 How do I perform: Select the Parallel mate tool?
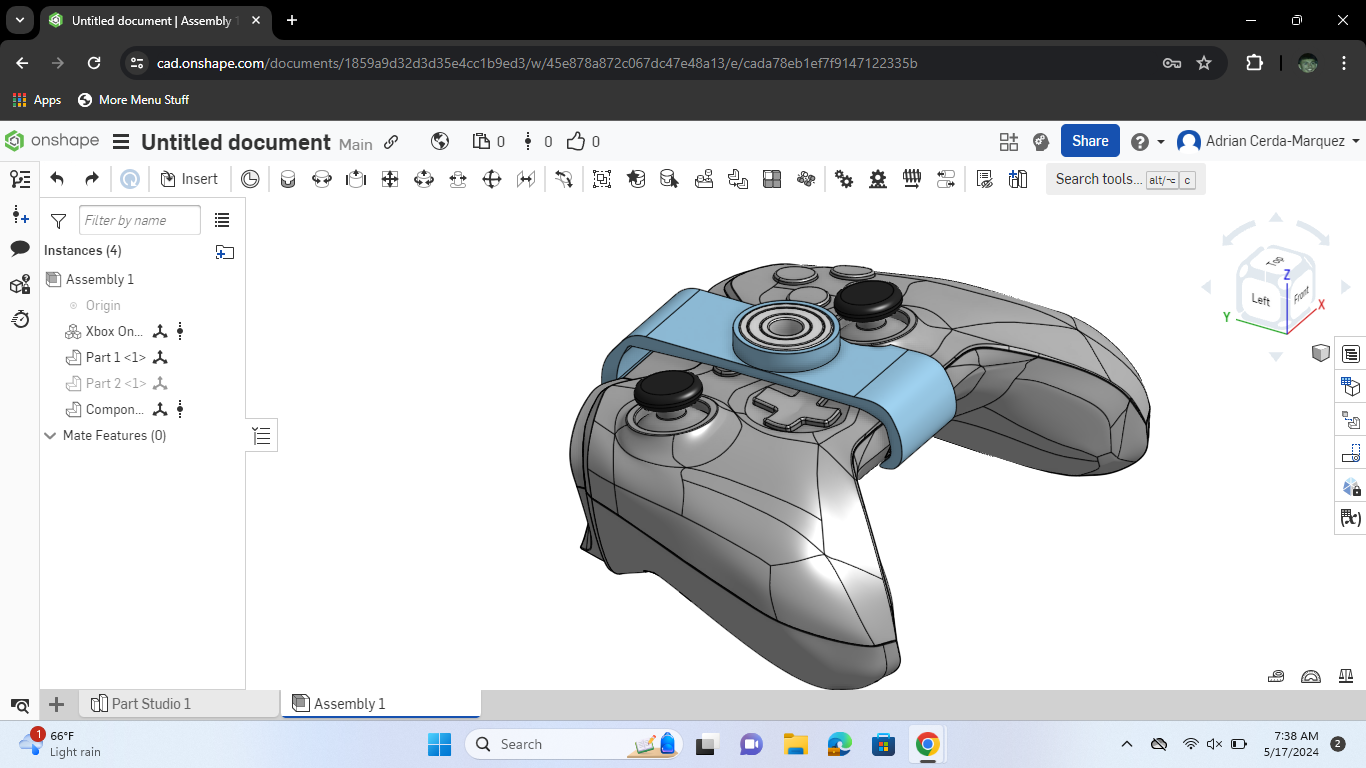coord(526,179)
